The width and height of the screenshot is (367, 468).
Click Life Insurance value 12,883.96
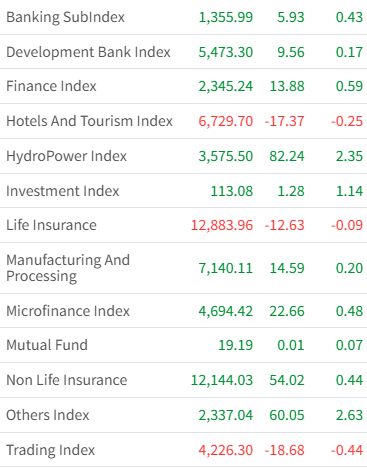(x=222, y=225)
